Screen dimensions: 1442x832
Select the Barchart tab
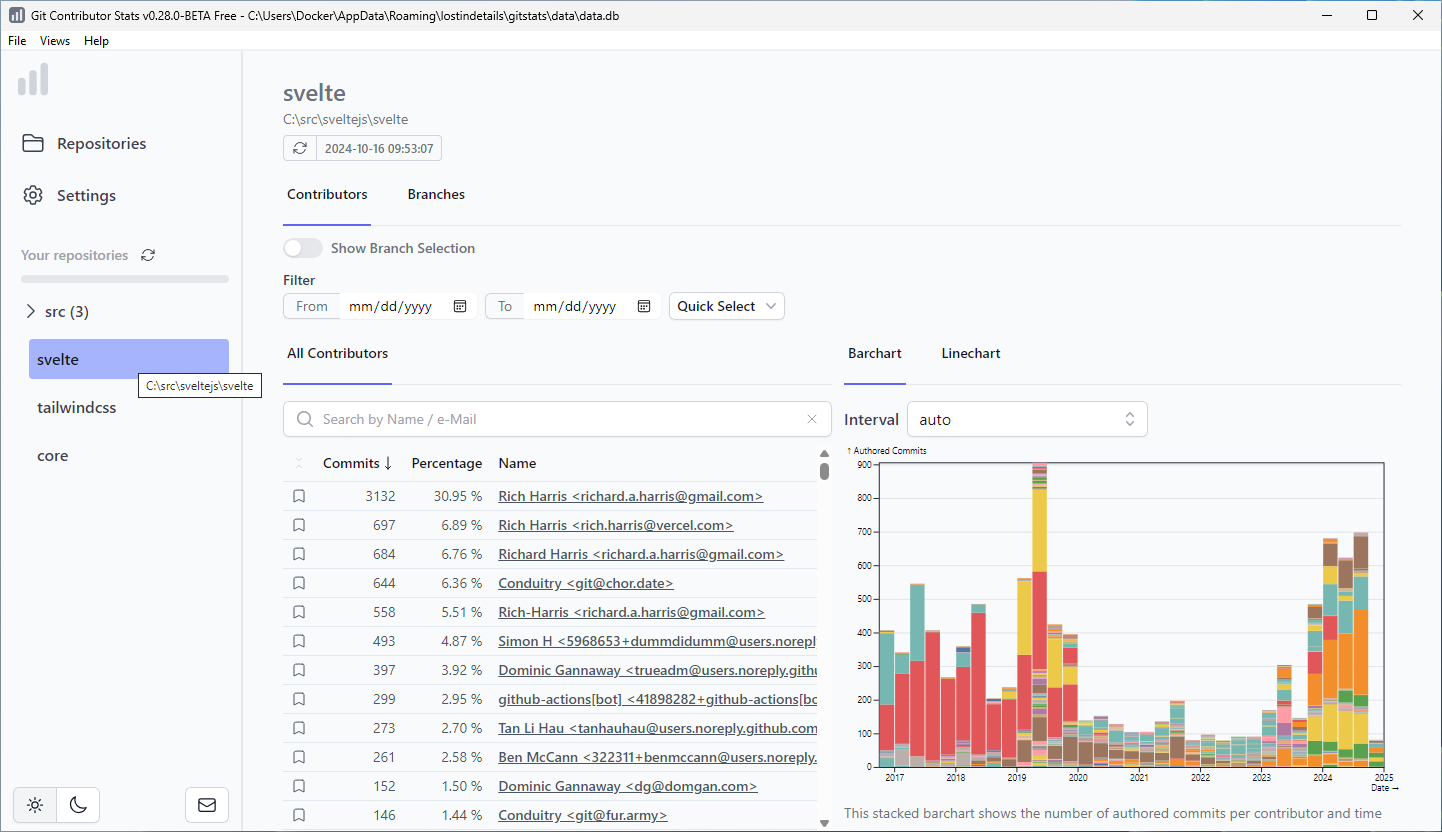[x=875, y=353]
